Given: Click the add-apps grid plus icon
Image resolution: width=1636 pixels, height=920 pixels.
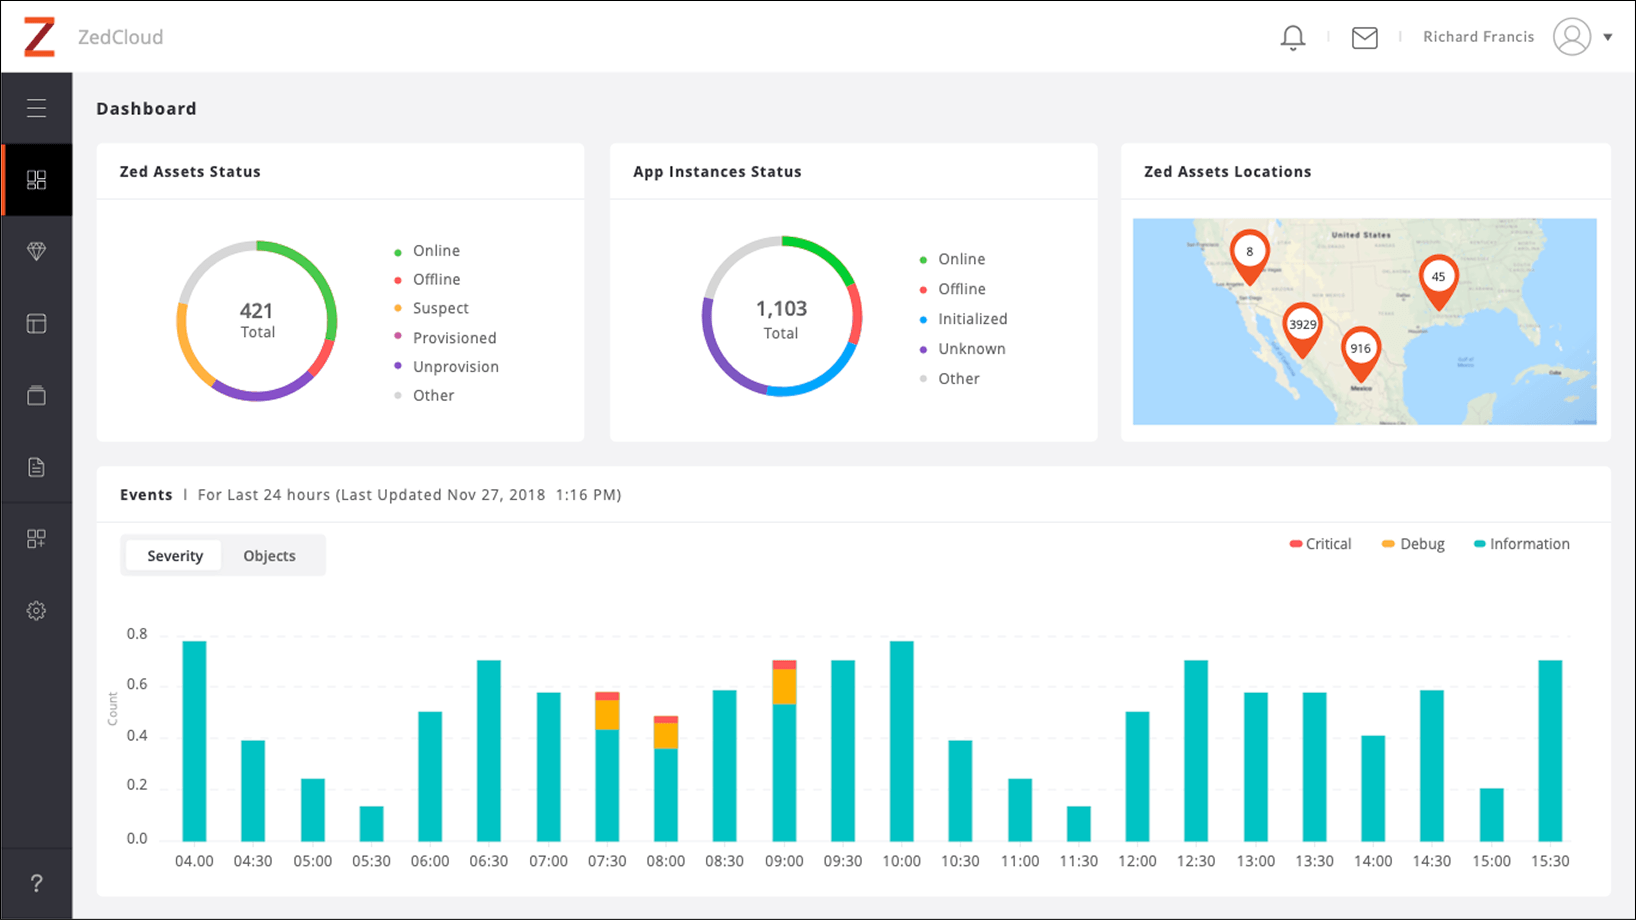Looking at the screenshot, I should pos(36,539).
